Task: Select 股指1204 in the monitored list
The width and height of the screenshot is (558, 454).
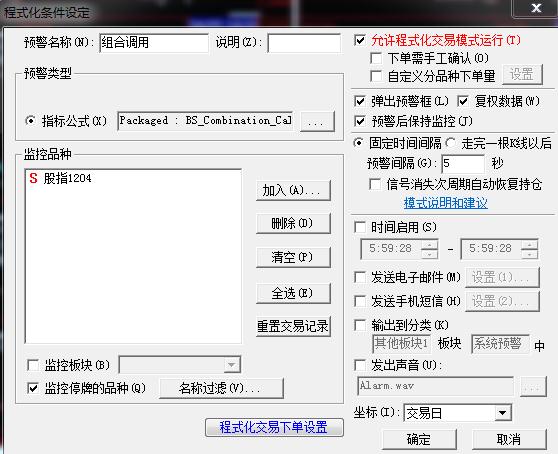Action: tap(60, 178)
